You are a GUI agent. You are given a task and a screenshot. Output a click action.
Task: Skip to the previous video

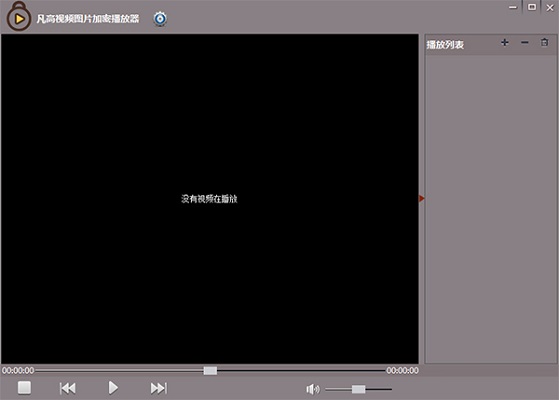[68, 388]
